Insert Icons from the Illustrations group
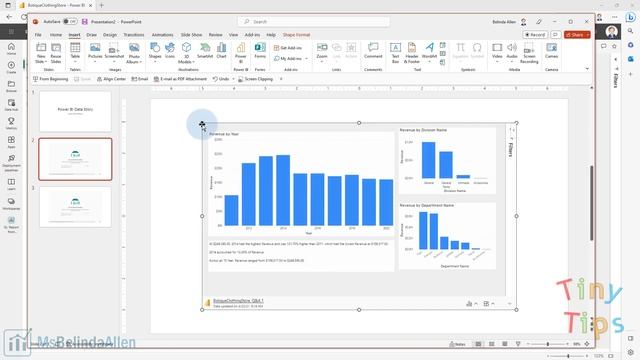 point(170,51)
